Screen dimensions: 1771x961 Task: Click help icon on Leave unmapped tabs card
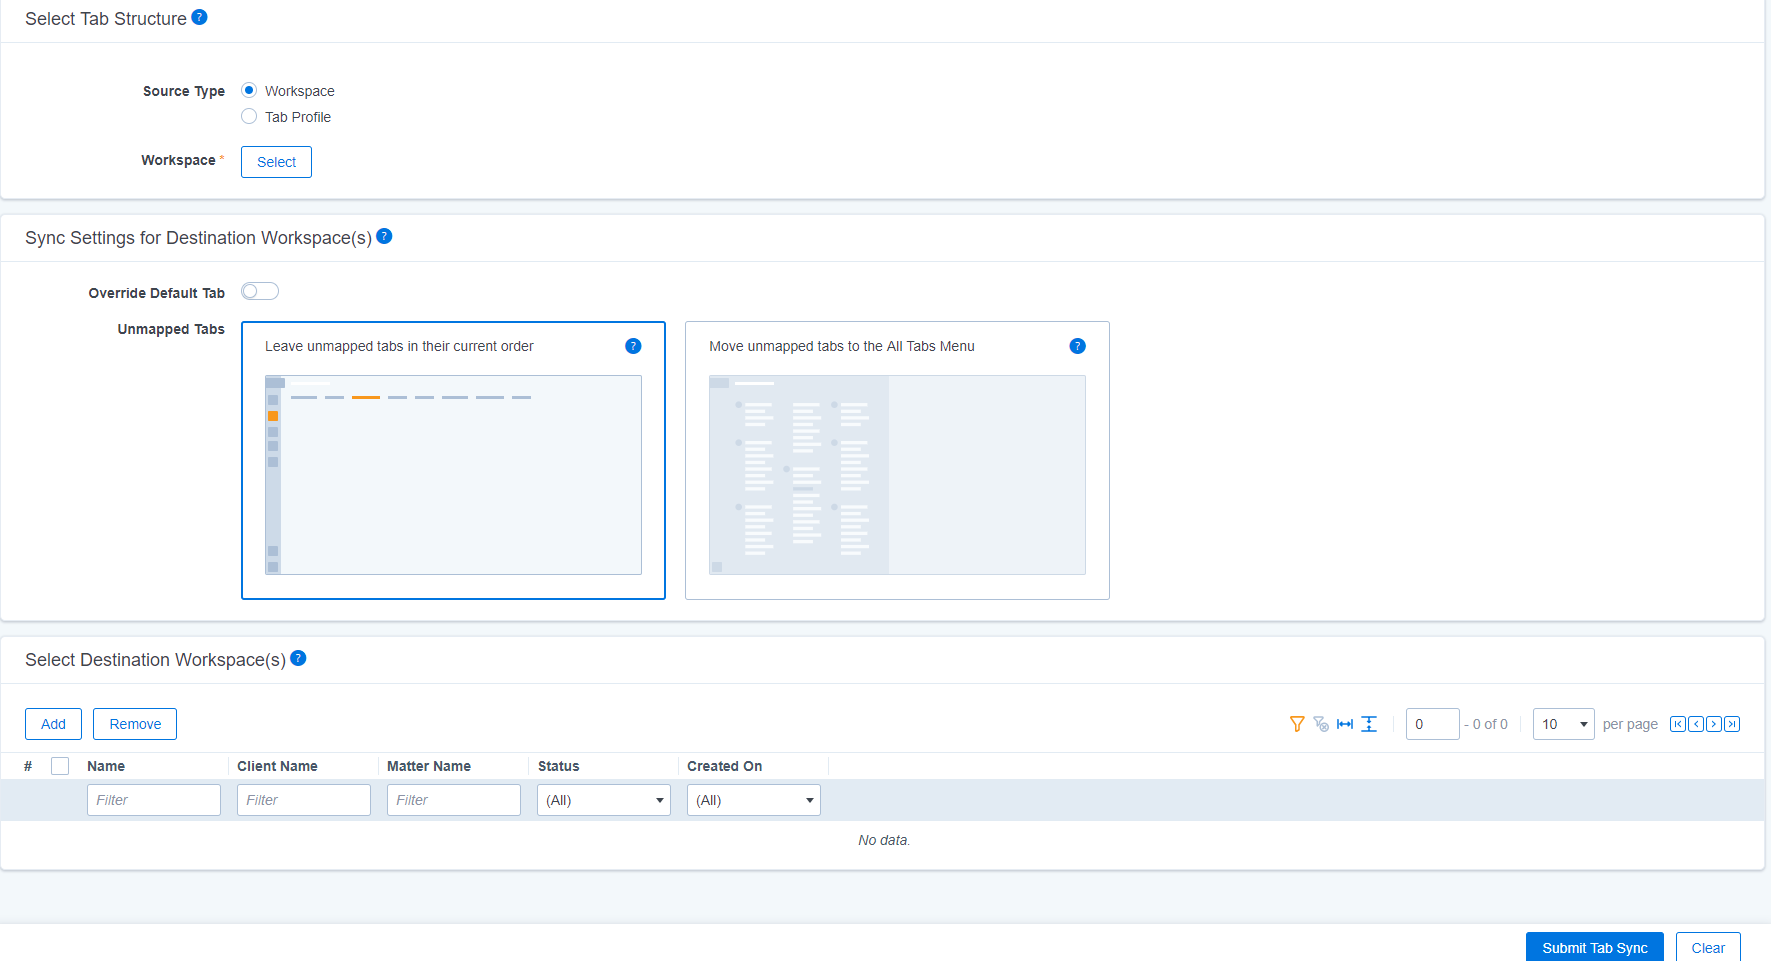point(633,346)
